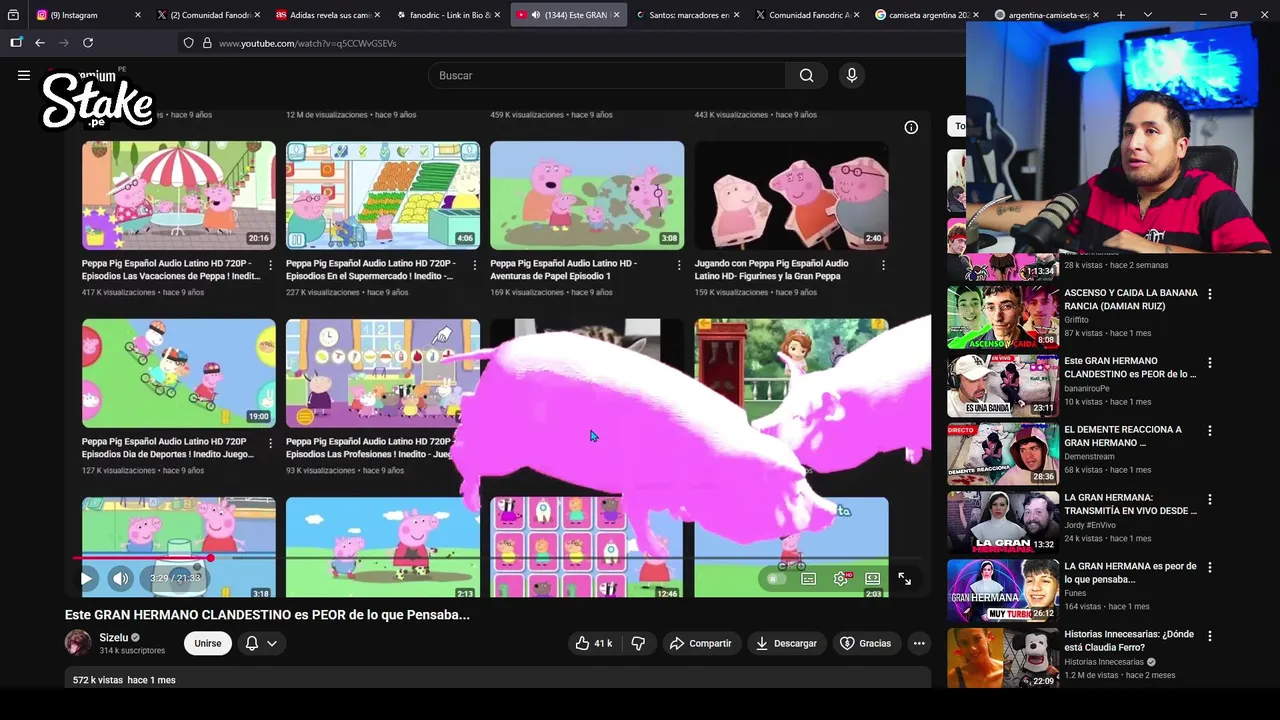Image resolution: width=1280 pixels, height=720 pixels.
Task: Toggle subtitles in the video player
Action: click(x=808, y=579)
